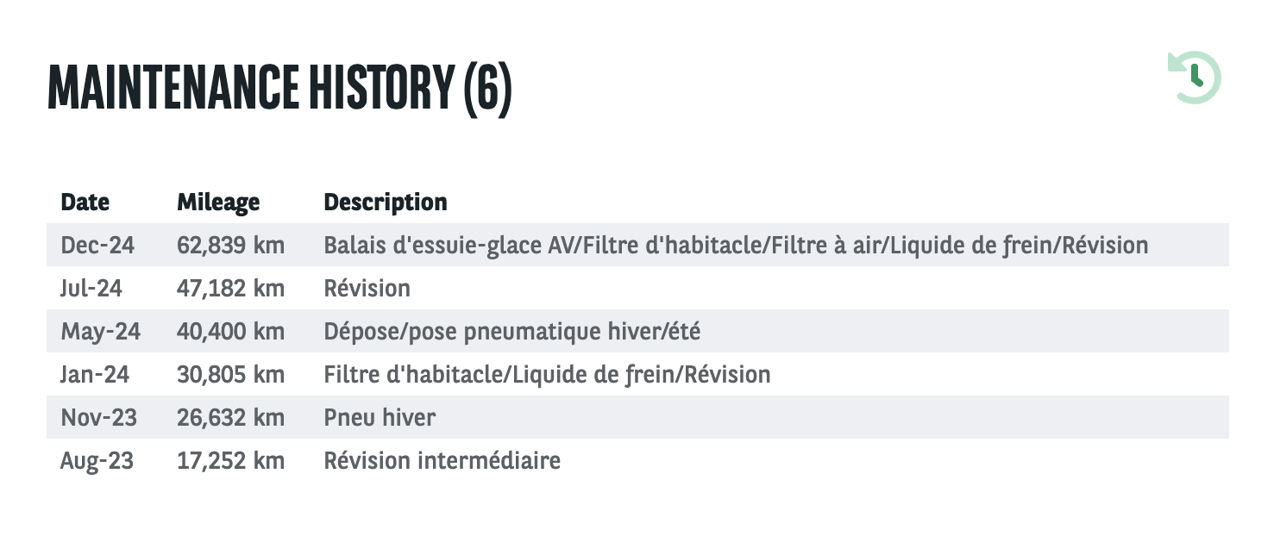Image resolution: width=1280 pixels, height=536 pixels.
Task: Open the May-24 maintenance row
Action: click(x=638, y=331)
